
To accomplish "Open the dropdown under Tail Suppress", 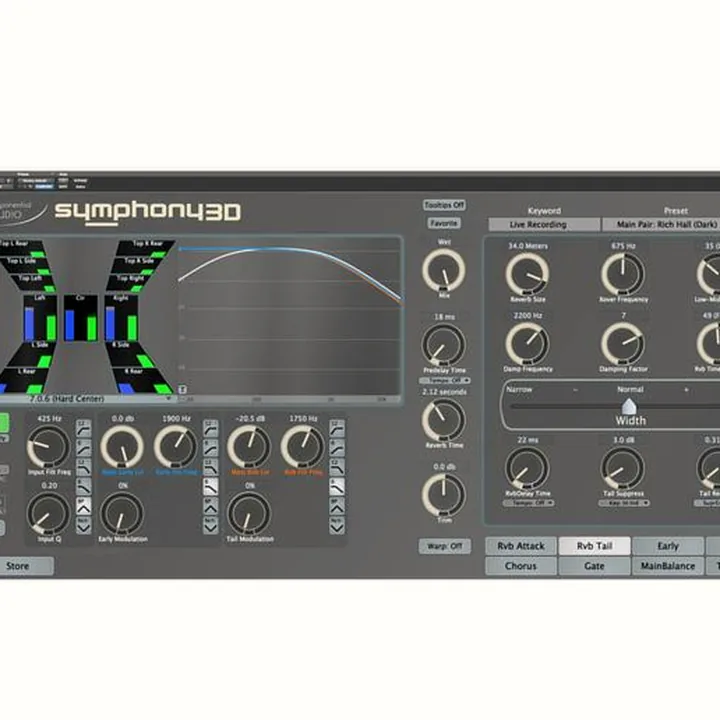I will [624, 503].
